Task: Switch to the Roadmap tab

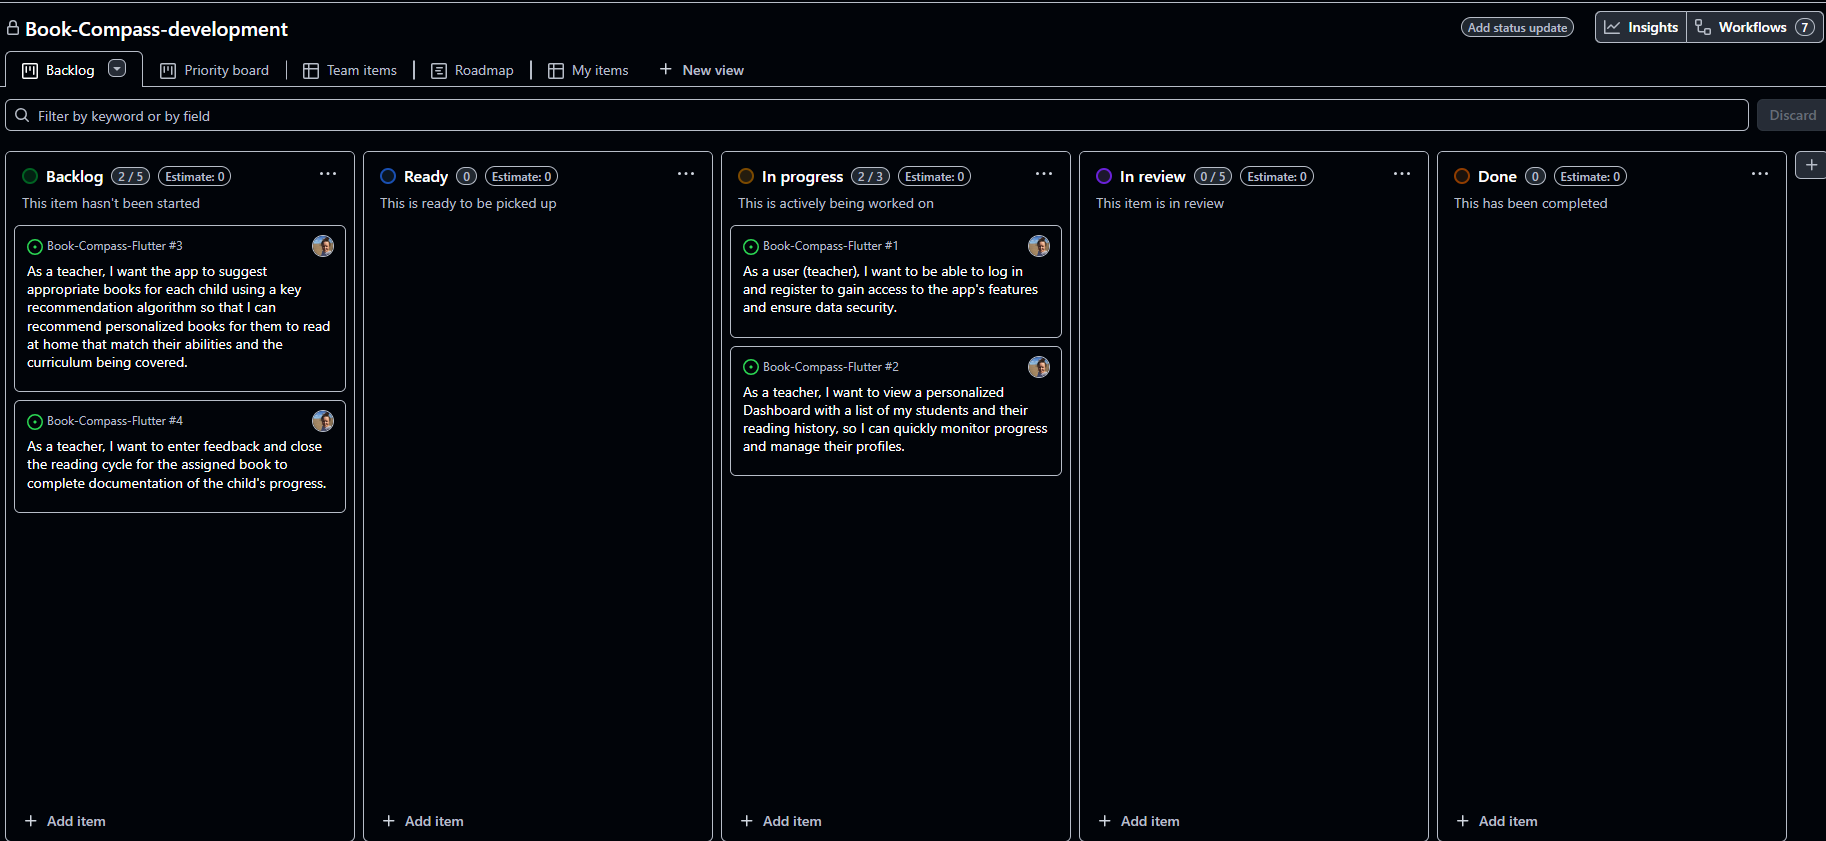Action: [472, 70]
